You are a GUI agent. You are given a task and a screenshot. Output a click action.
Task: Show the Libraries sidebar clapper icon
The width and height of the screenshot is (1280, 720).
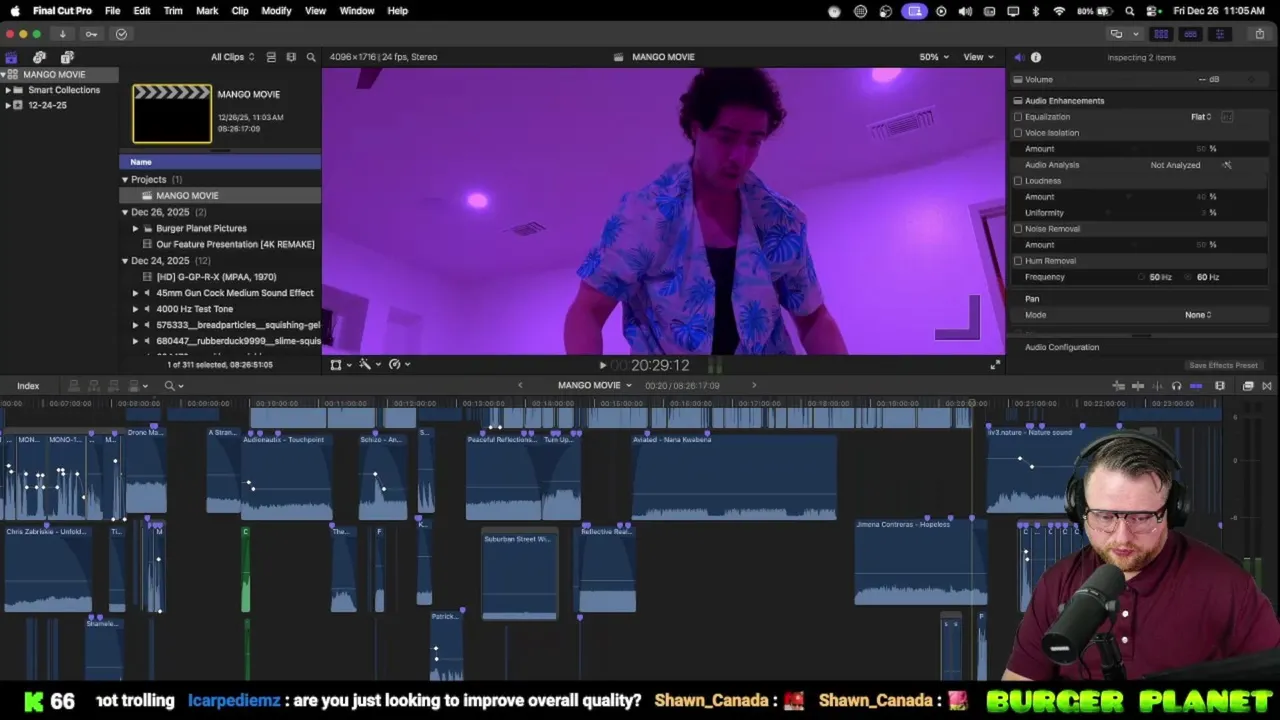[x=11, y=57]
